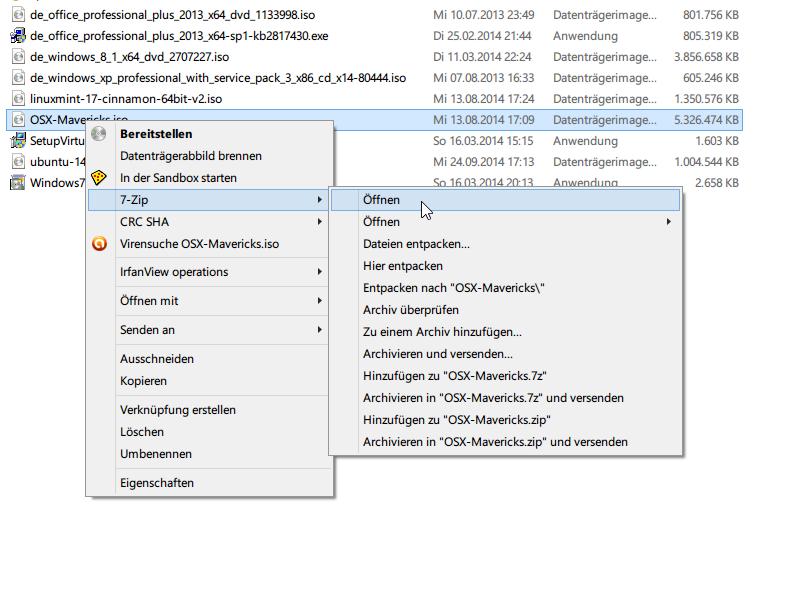
Task: Click the disc icon of the OSX-Mavericks file
Action: coord(18,120)
